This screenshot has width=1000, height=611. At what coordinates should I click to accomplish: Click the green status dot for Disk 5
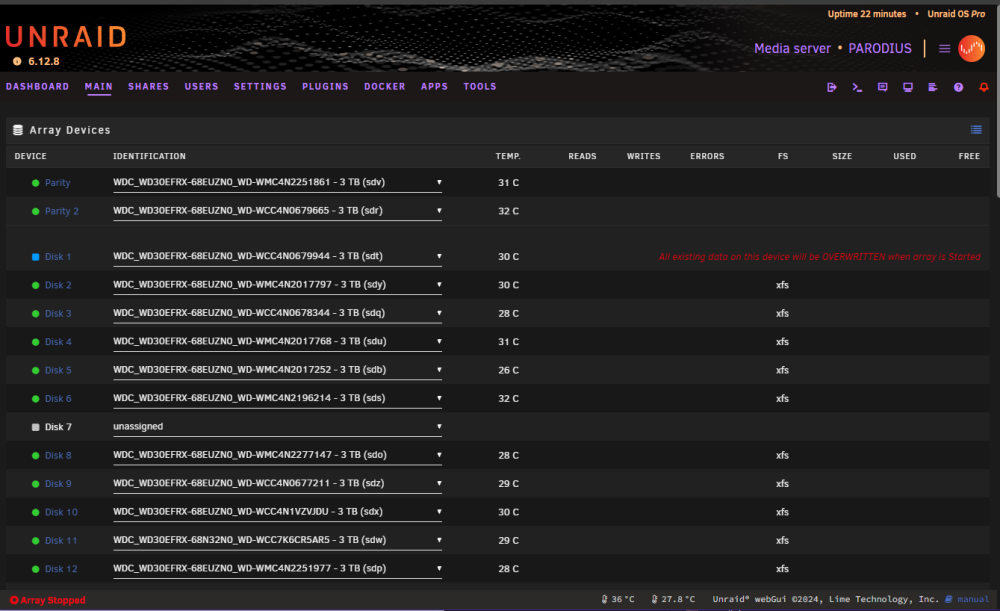36,371
